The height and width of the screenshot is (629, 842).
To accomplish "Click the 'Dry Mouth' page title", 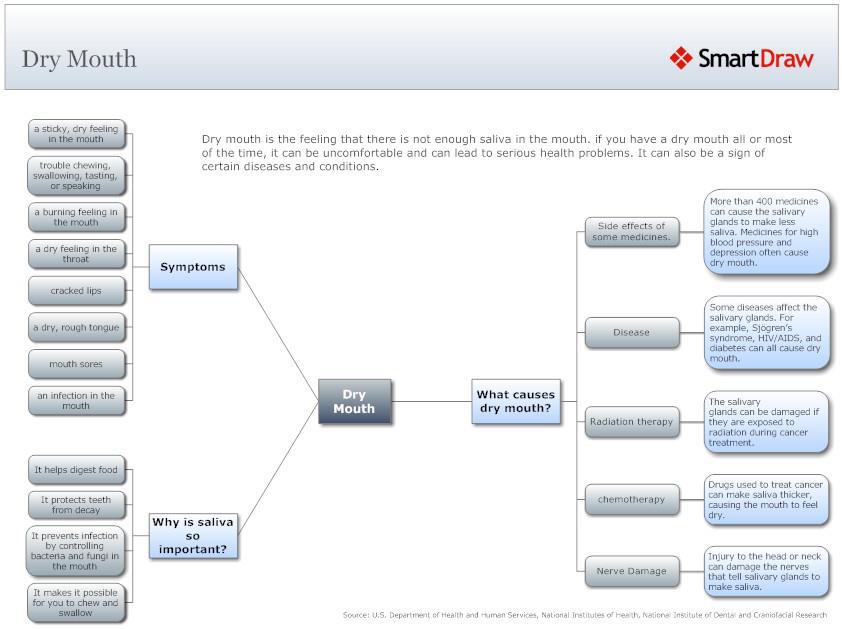I will pyautogui.click(x=79, y=59).
